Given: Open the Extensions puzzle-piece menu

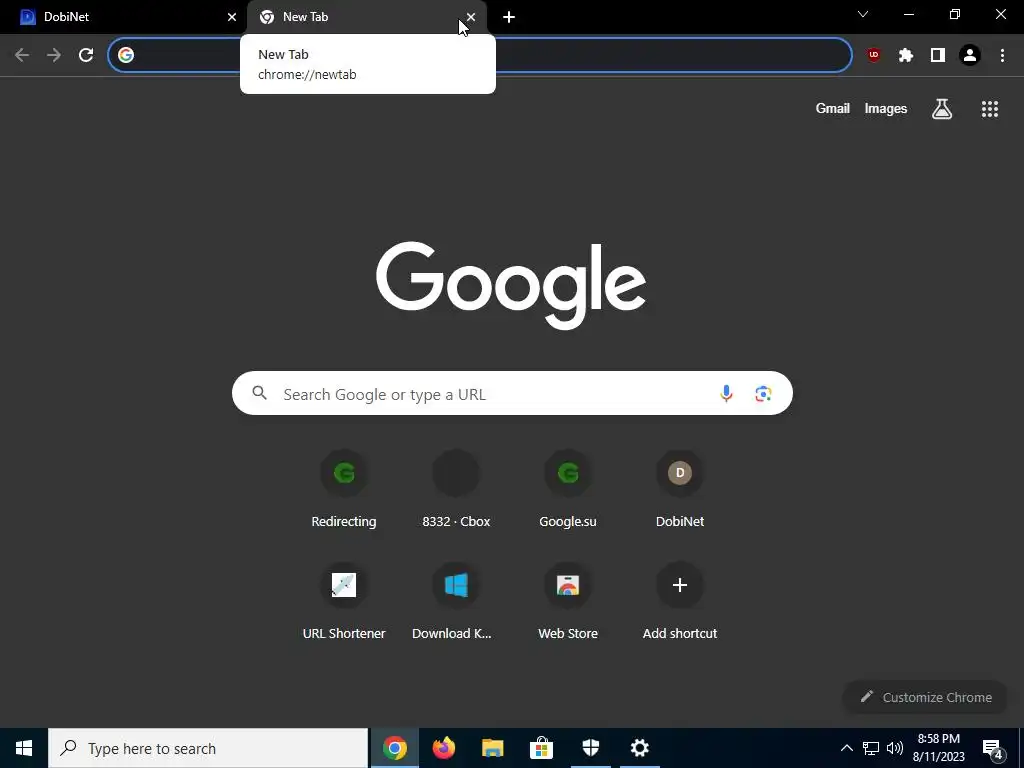Looking at the screenshot, I should (905, 55).
